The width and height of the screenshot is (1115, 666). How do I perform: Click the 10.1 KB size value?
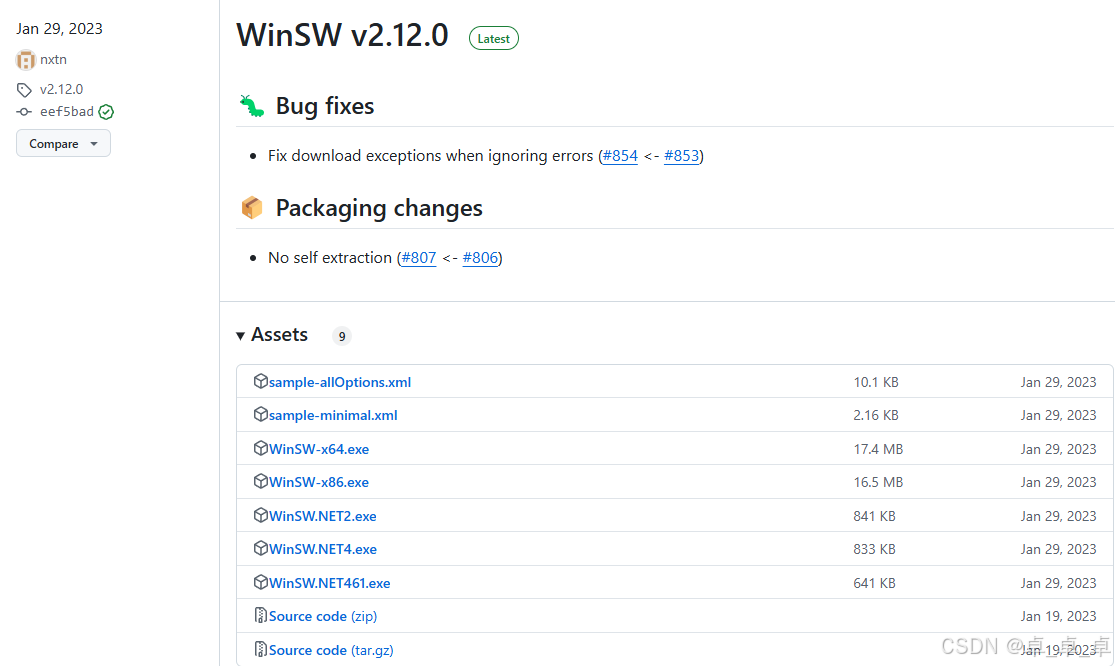pyautogui.click(x=876, y=382)
